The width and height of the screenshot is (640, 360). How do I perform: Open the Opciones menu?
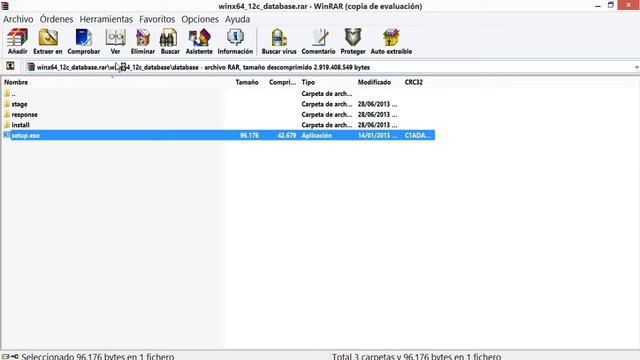[200, 19]
